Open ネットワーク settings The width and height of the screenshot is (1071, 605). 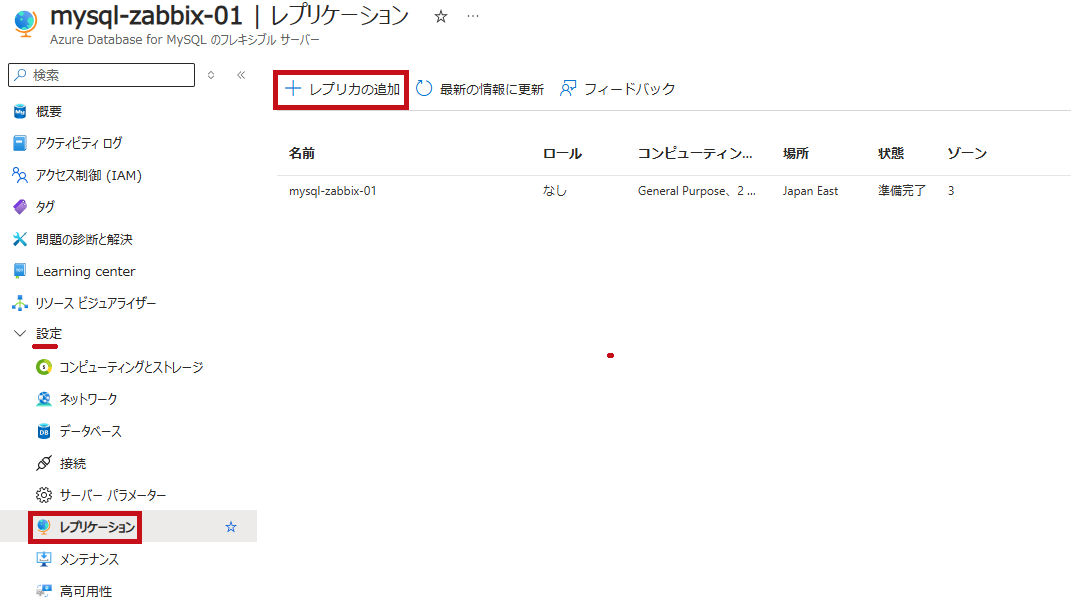pyautogui.click(x=76, y=399)
